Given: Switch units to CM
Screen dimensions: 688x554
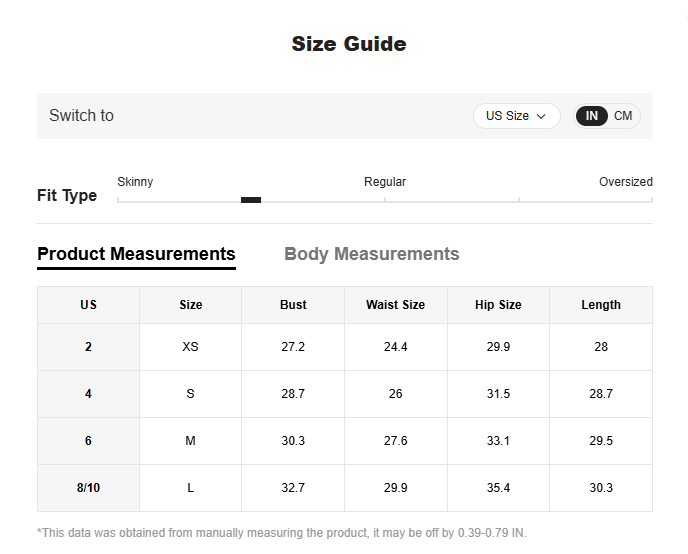Looking at the screenshot, I should coord(623,116).
